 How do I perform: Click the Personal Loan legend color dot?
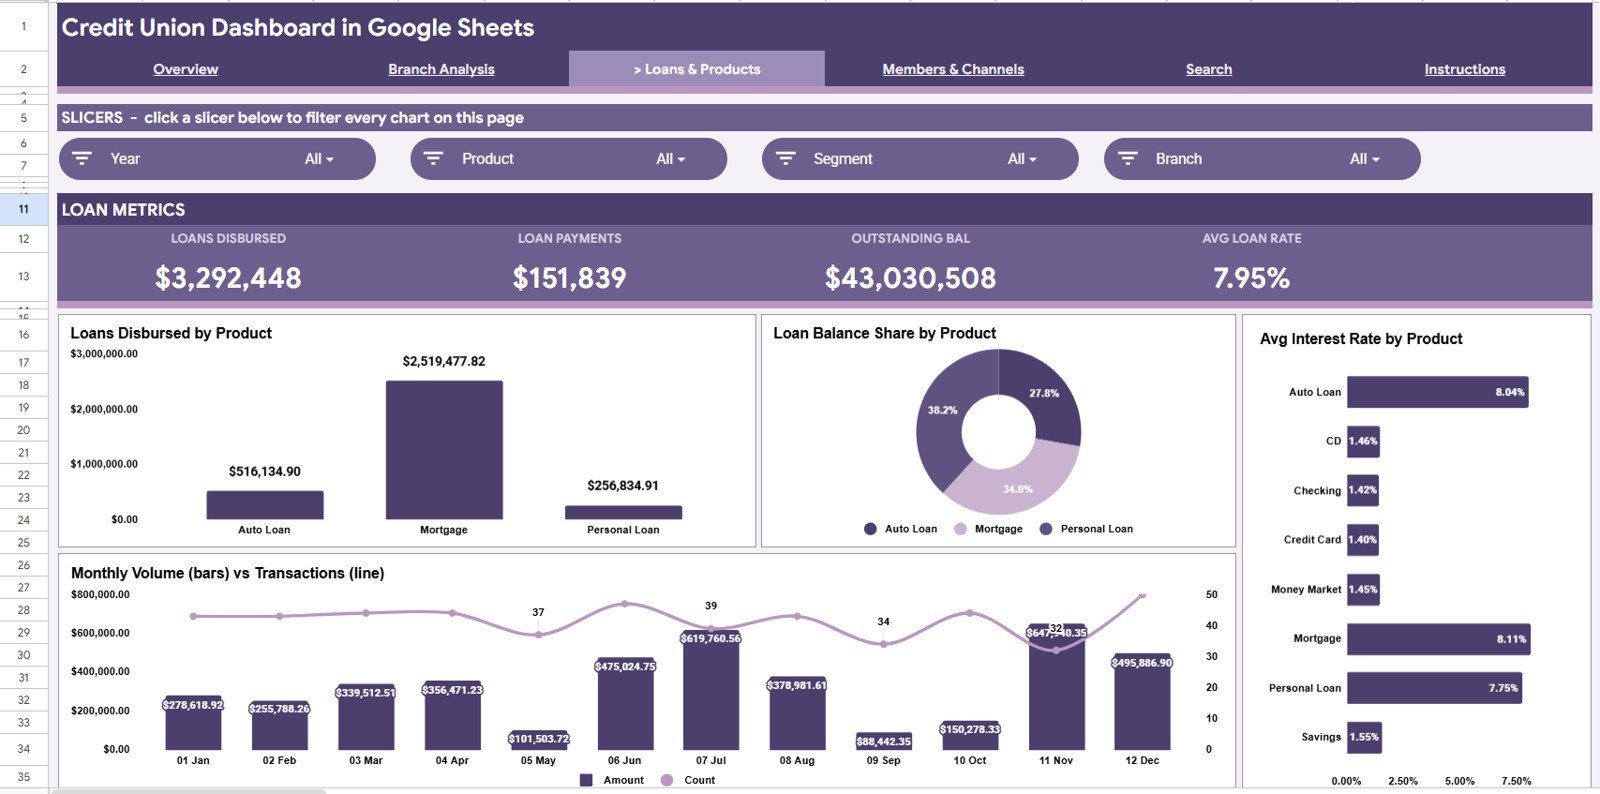[x=1046, y=529]
